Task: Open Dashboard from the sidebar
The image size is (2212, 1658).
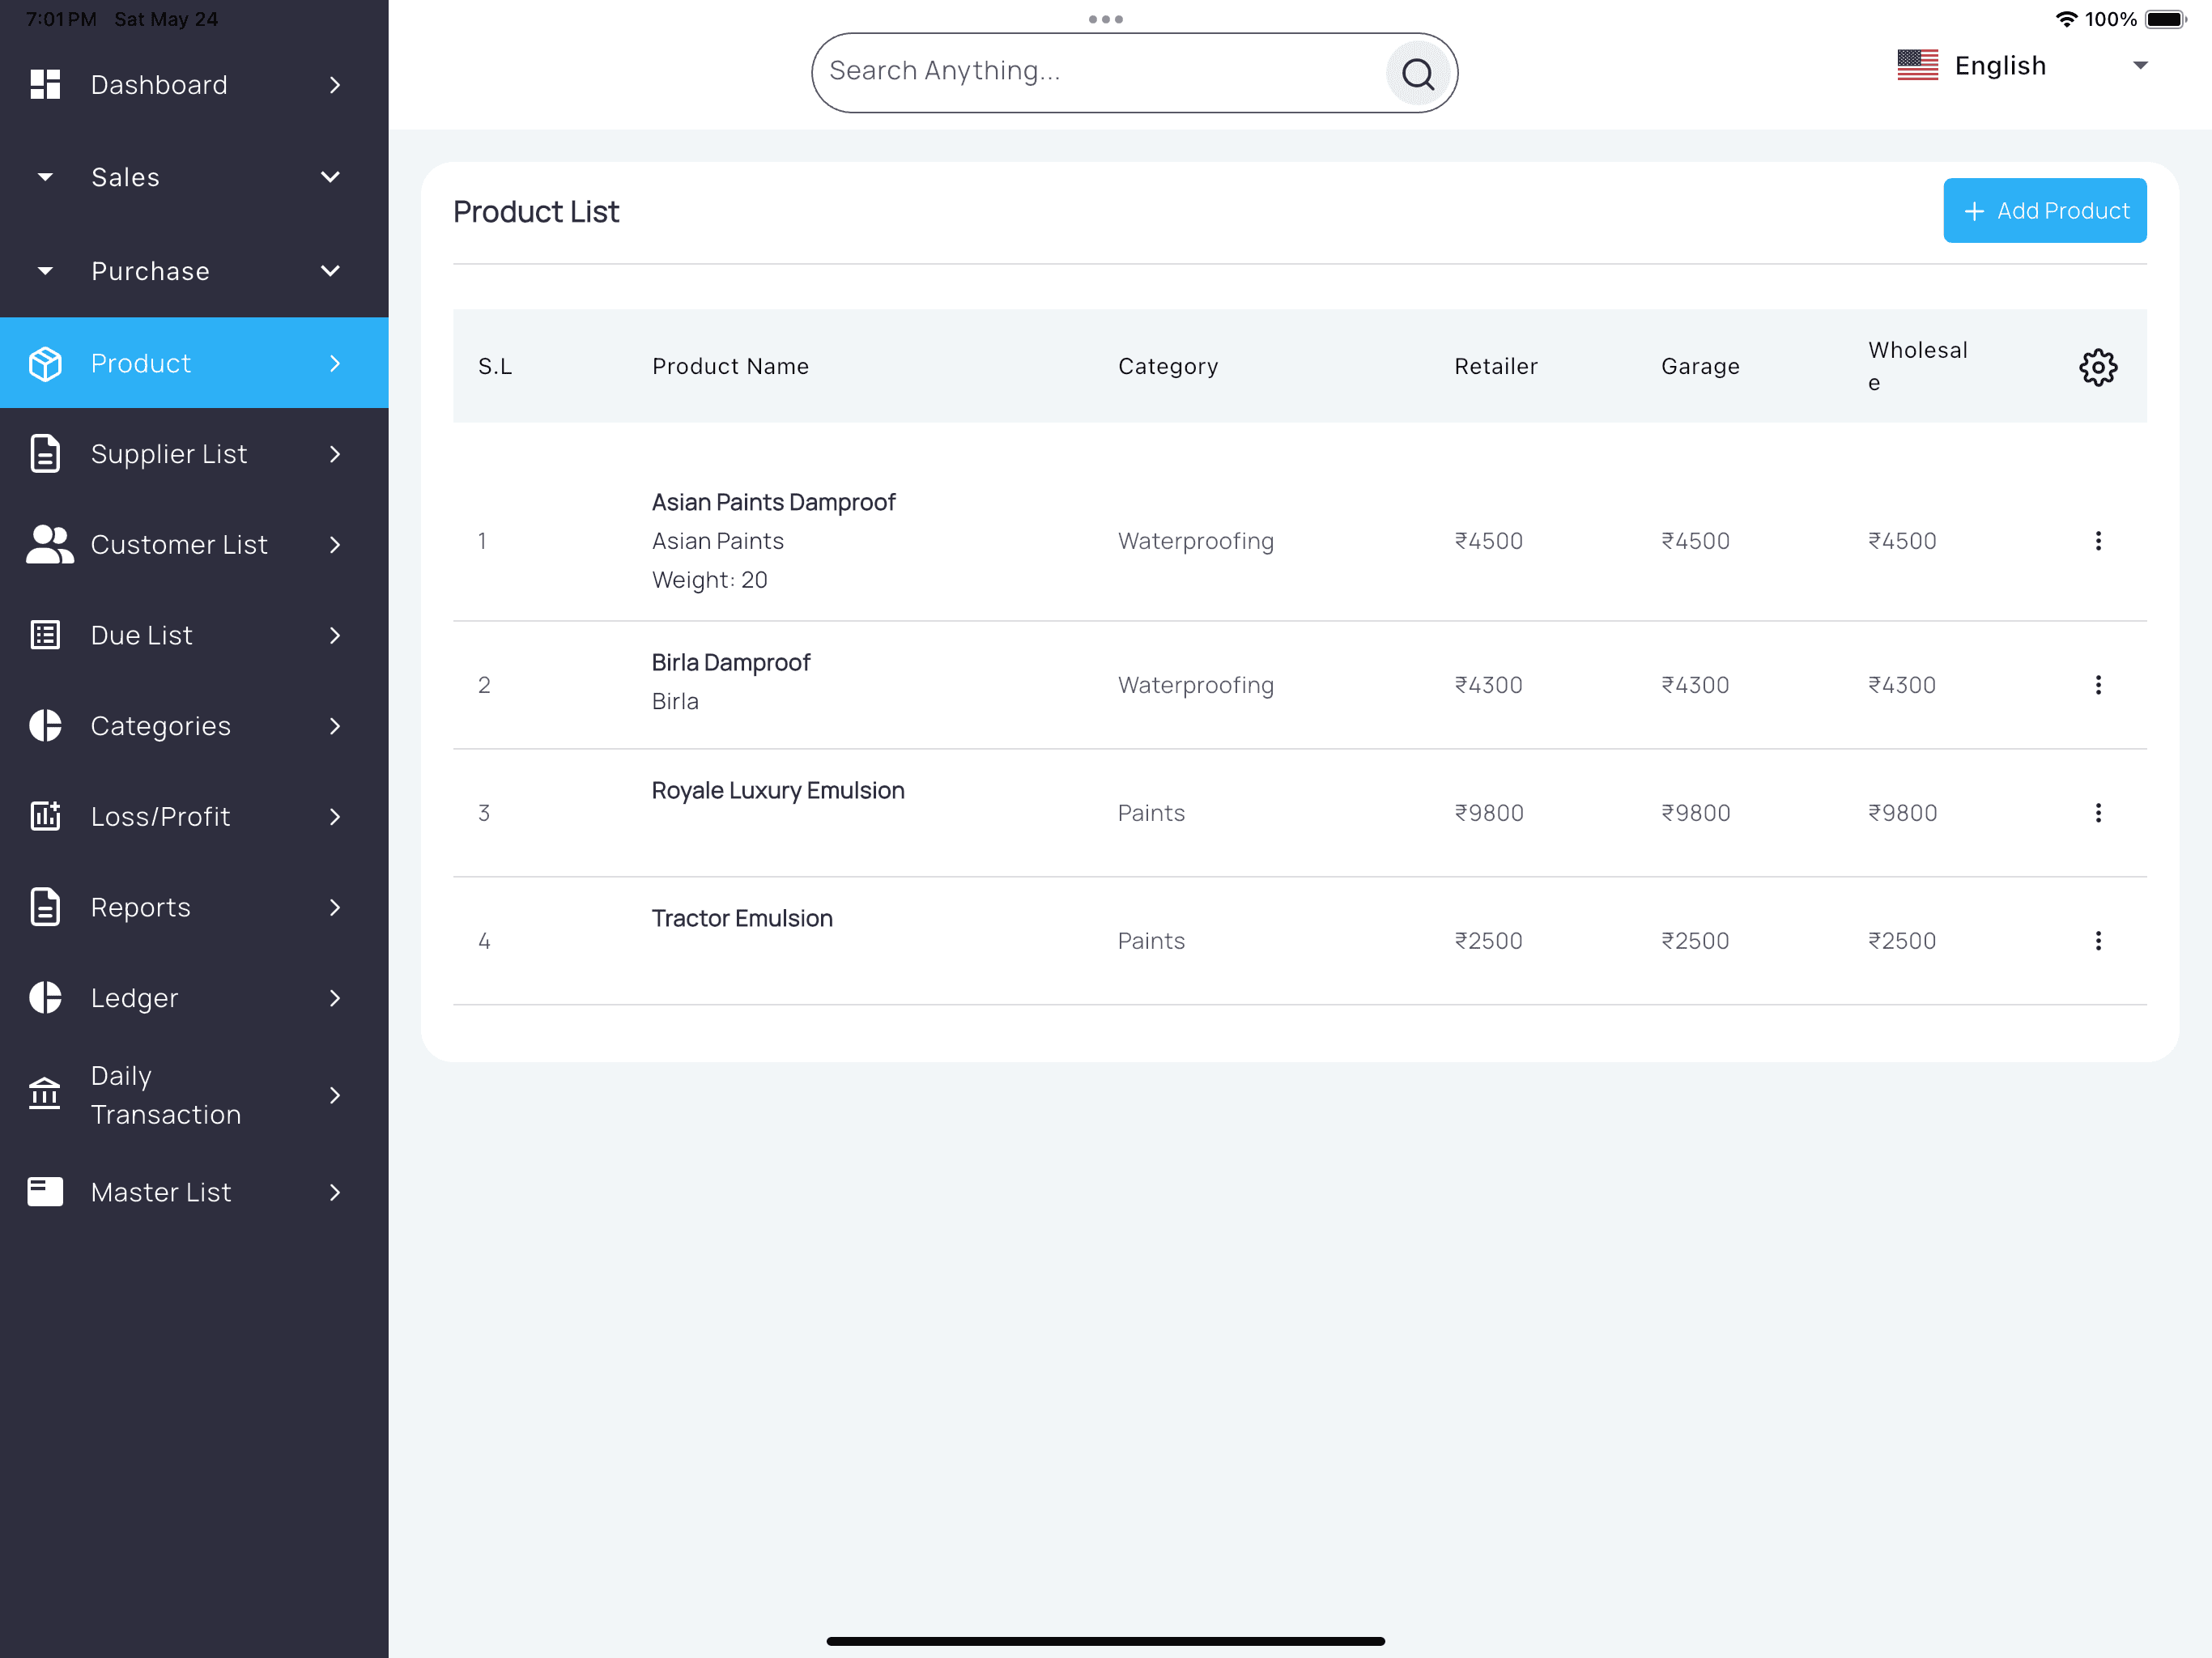Action: [x=194, y=85]
